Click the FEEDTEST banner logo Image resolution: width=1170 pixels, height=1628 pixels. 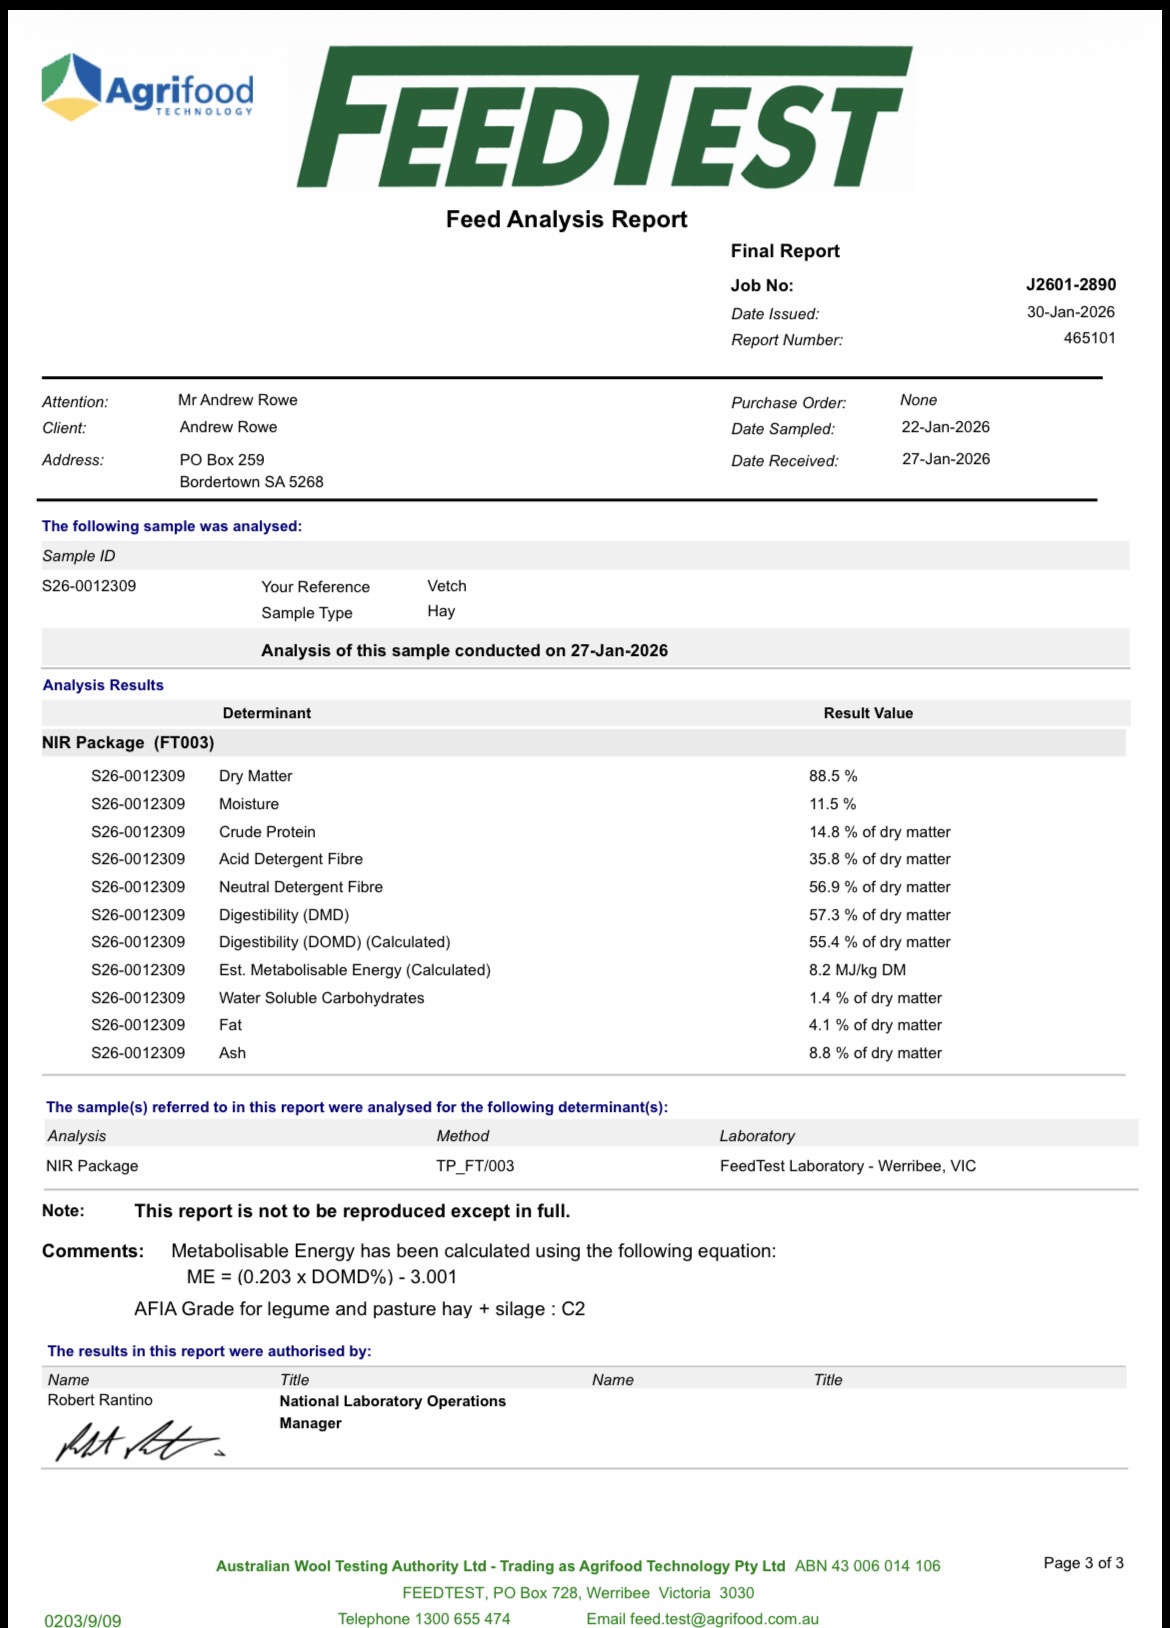click(x=604, y=117)
